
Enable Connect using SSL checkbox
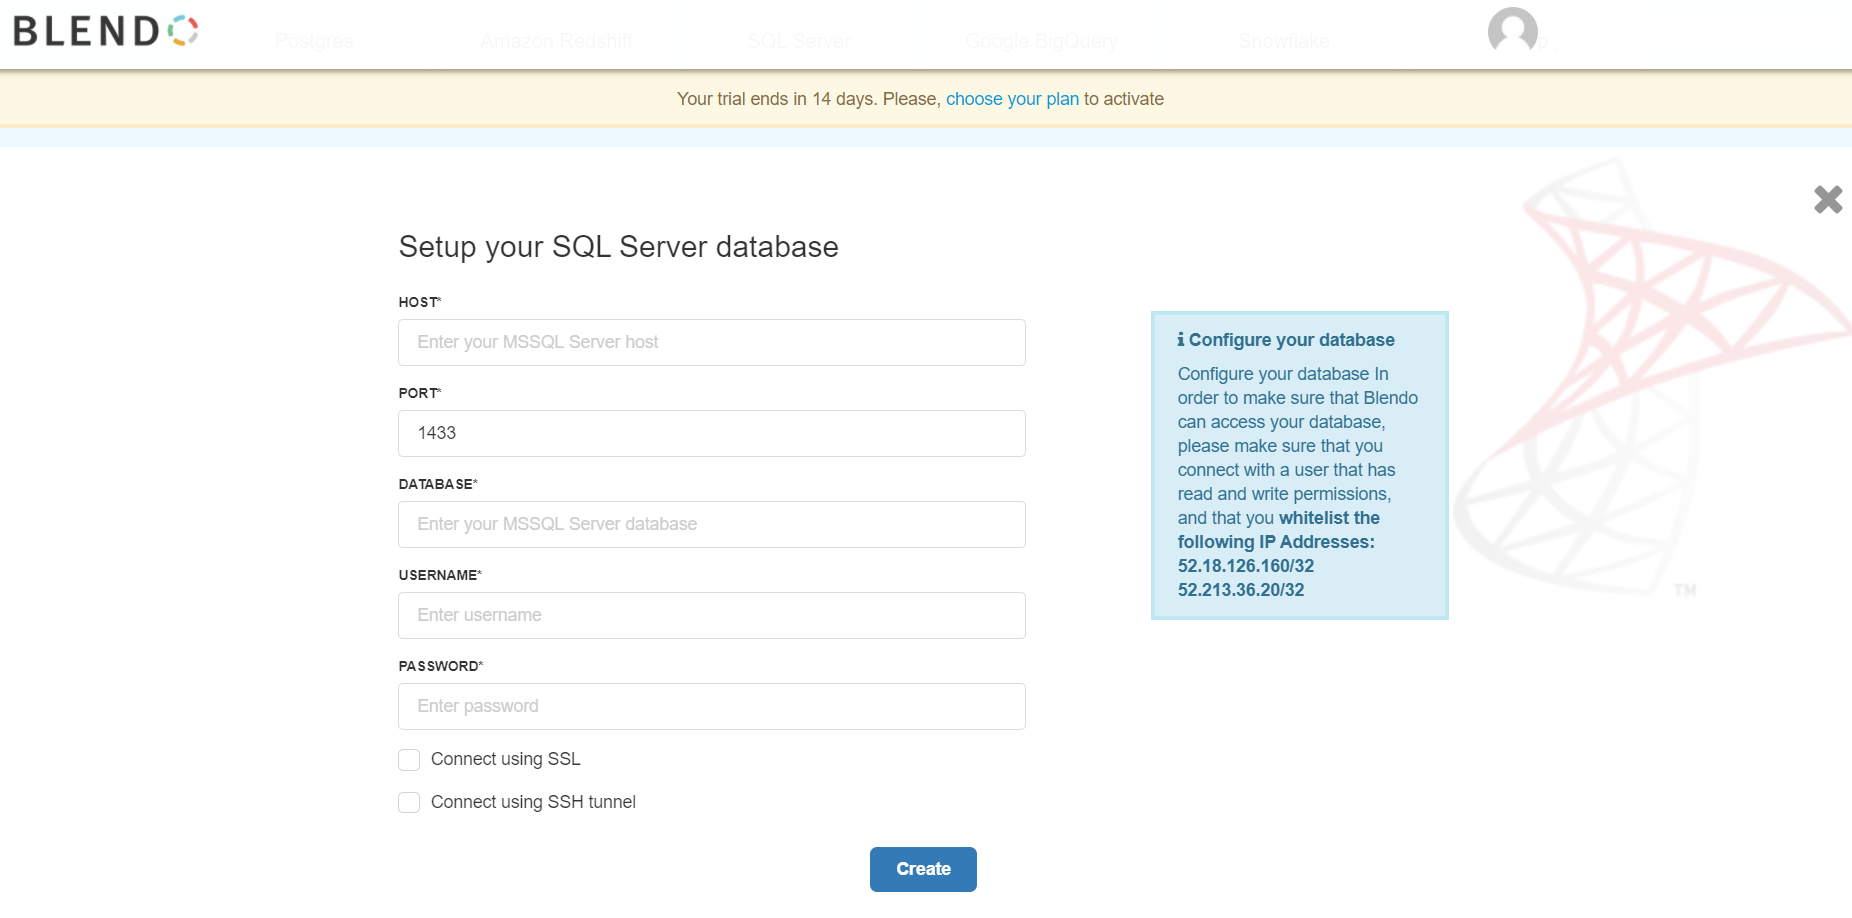tap(409, 760)
